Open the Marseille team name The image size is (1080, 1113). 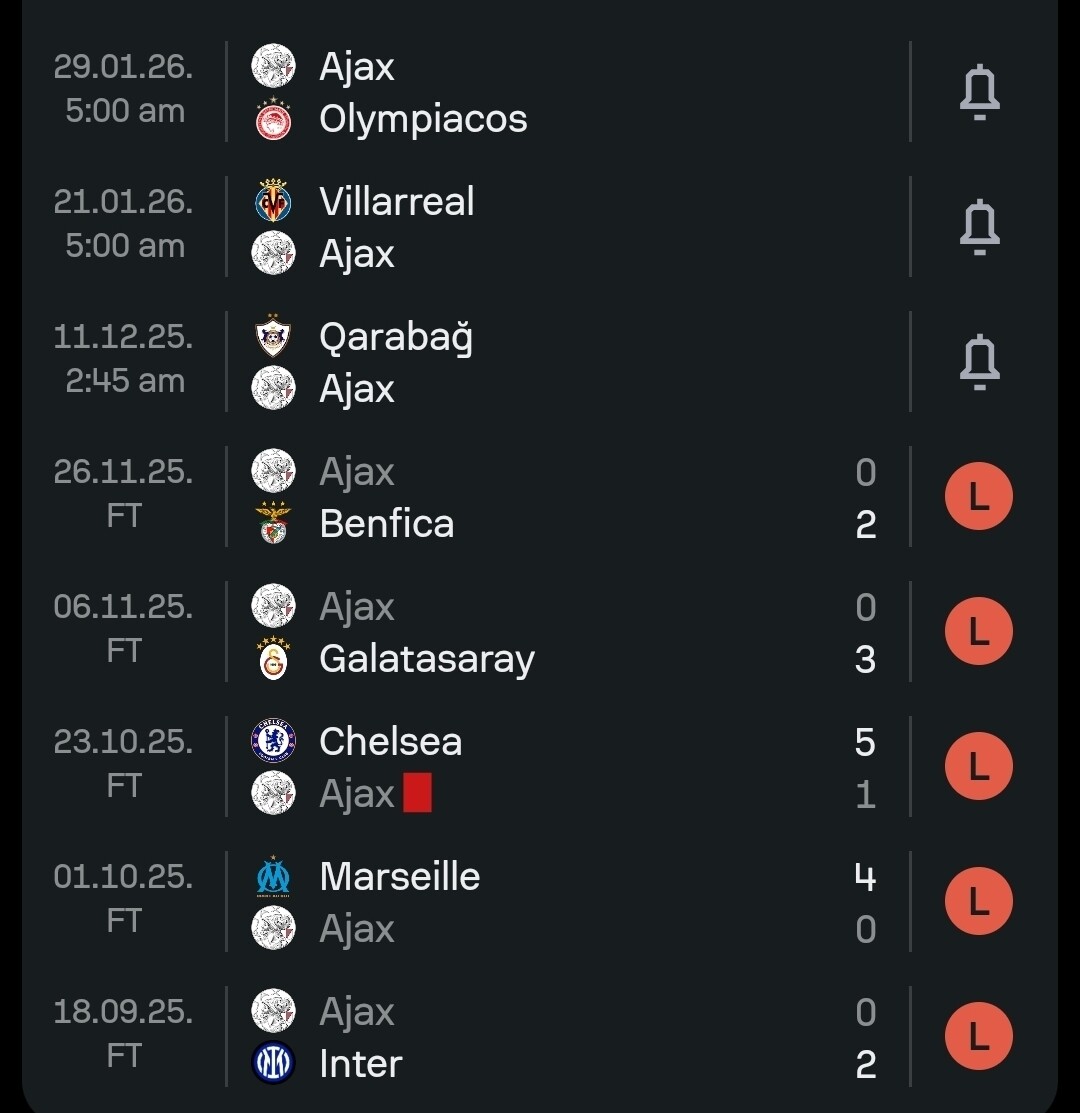click(x=400, y=876)
